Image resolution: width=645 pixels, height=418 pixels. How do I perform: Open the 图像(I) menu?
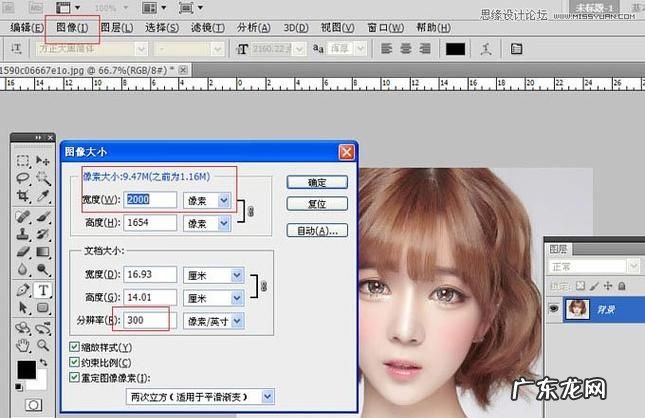tap(72, 28)
